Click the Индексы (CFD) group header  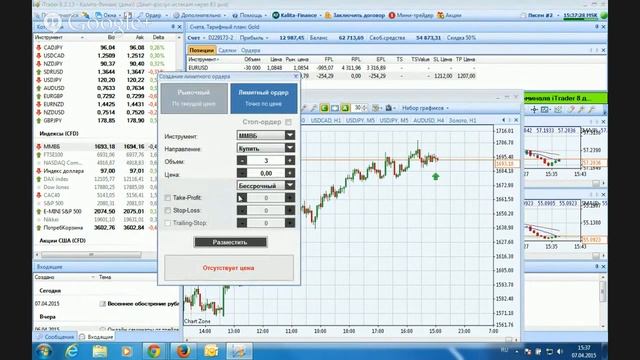[x=59, y=133]
